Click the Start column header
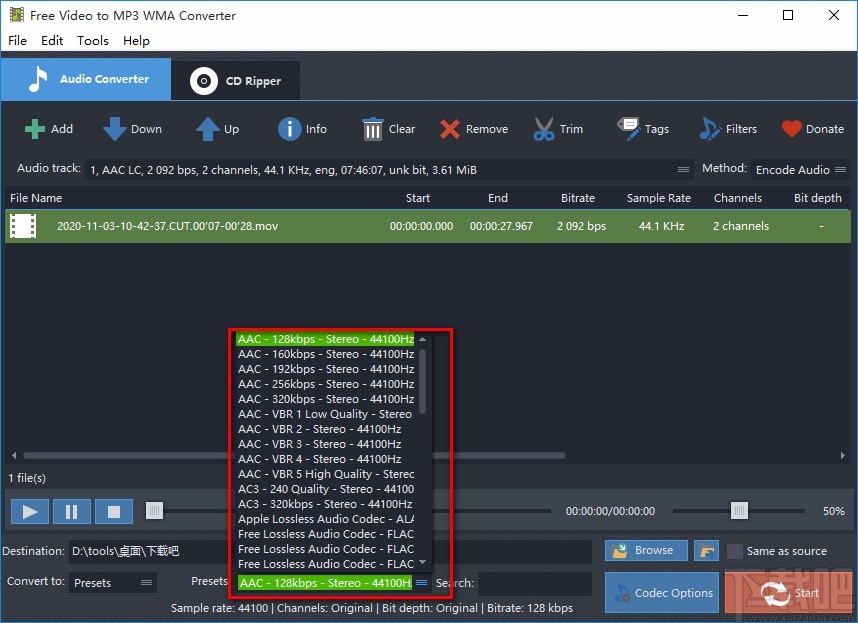 (x=418, y=198)
